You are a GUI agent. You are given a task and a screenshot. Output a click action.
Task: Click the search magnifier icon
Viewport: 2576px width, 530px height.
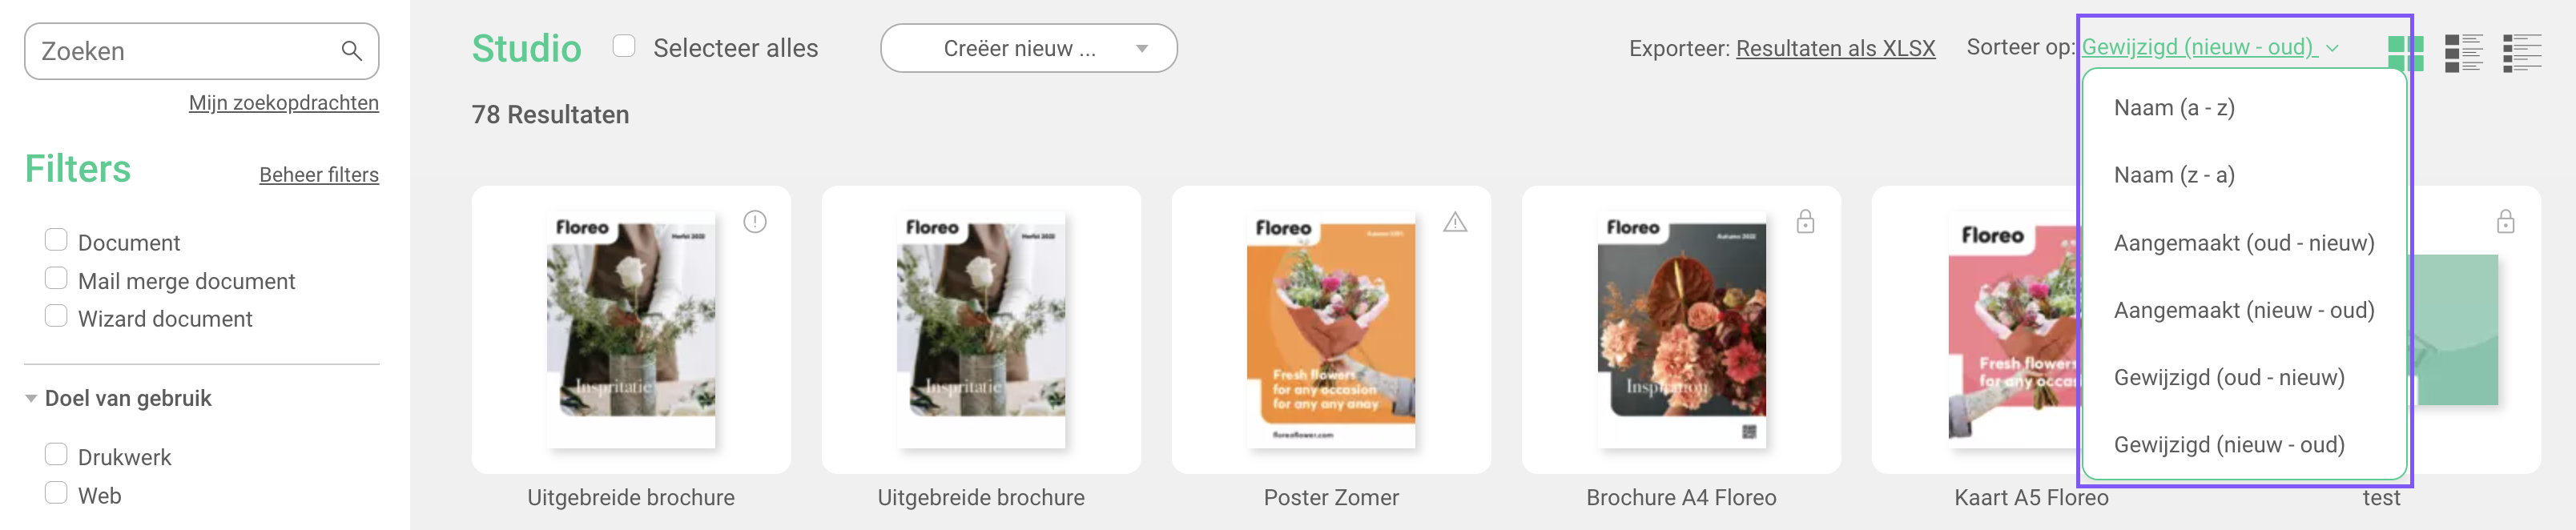(351, 50)
